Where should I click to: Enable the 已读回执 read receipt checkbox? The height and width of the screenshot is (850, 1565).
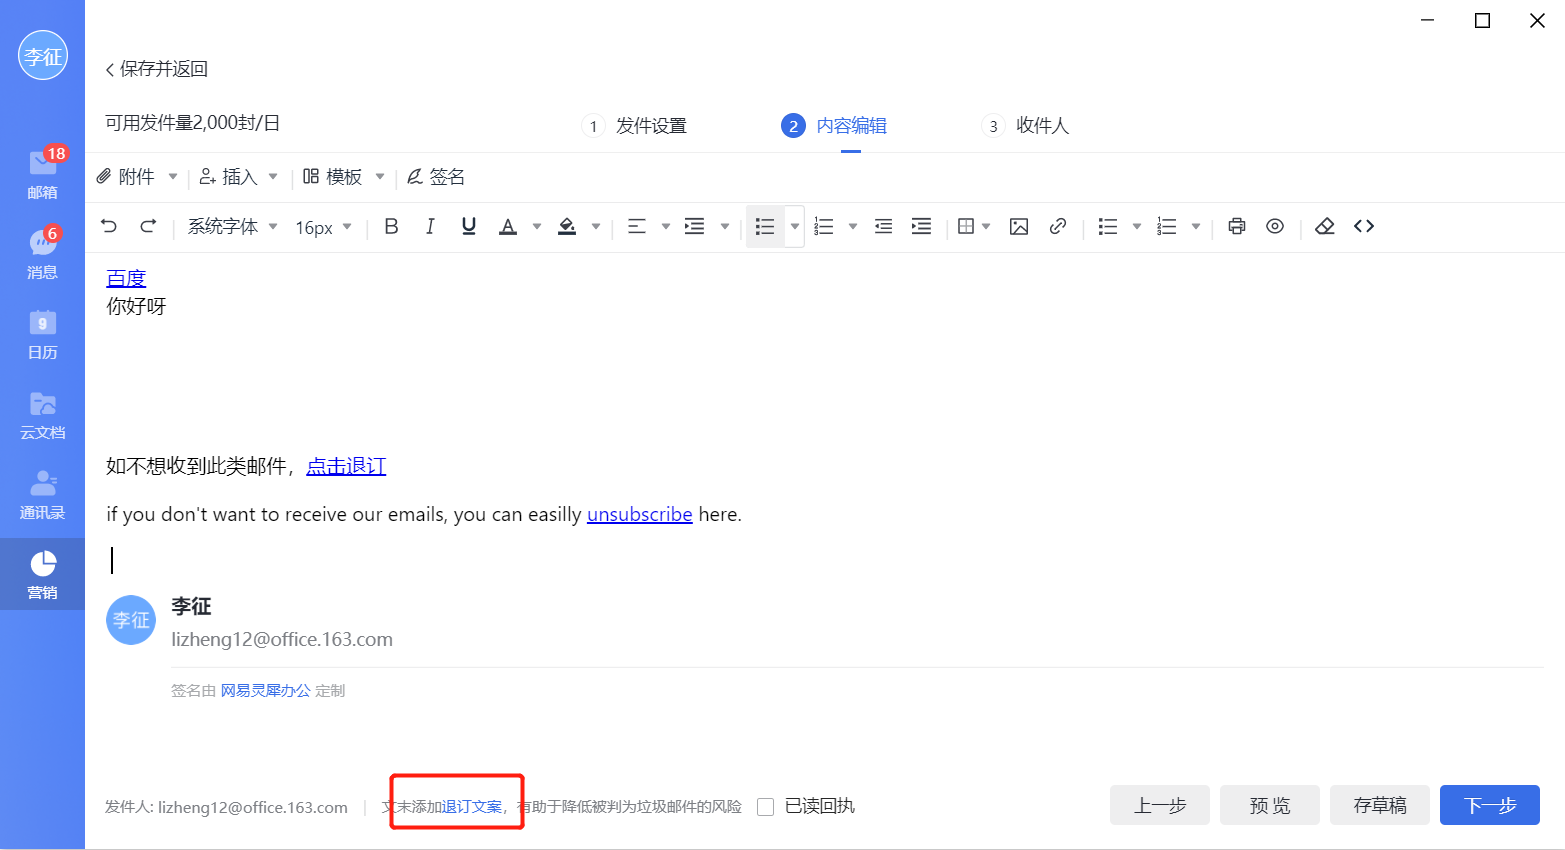(x=765, y=806)
